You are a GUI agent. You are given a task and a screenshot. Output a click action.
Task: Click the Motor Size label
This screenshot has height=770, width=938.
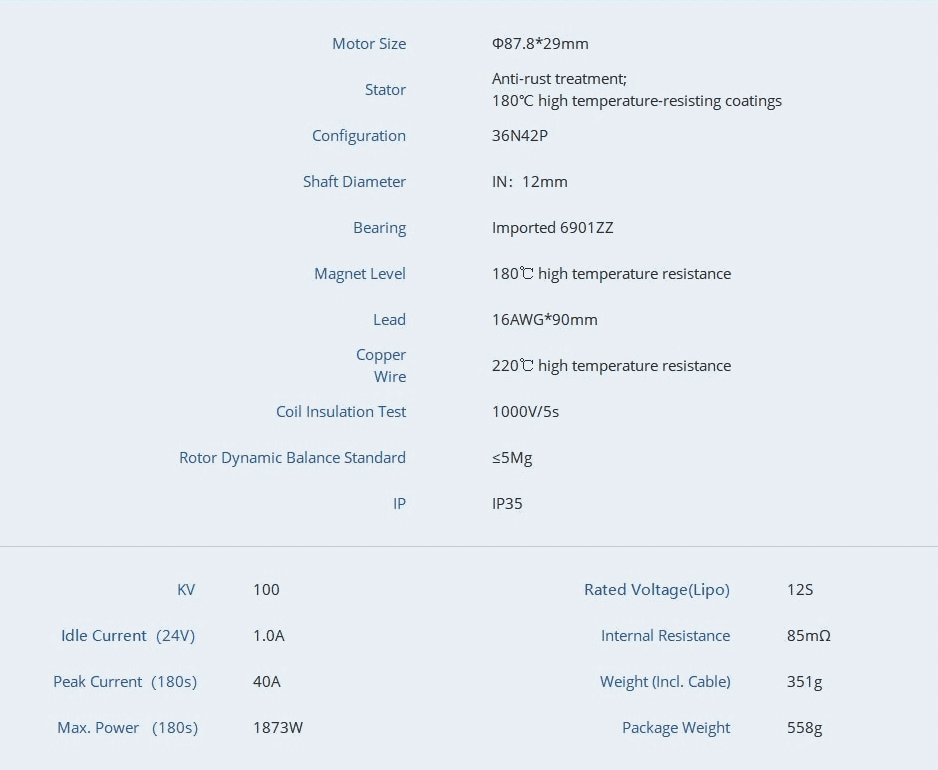(369, 44)
